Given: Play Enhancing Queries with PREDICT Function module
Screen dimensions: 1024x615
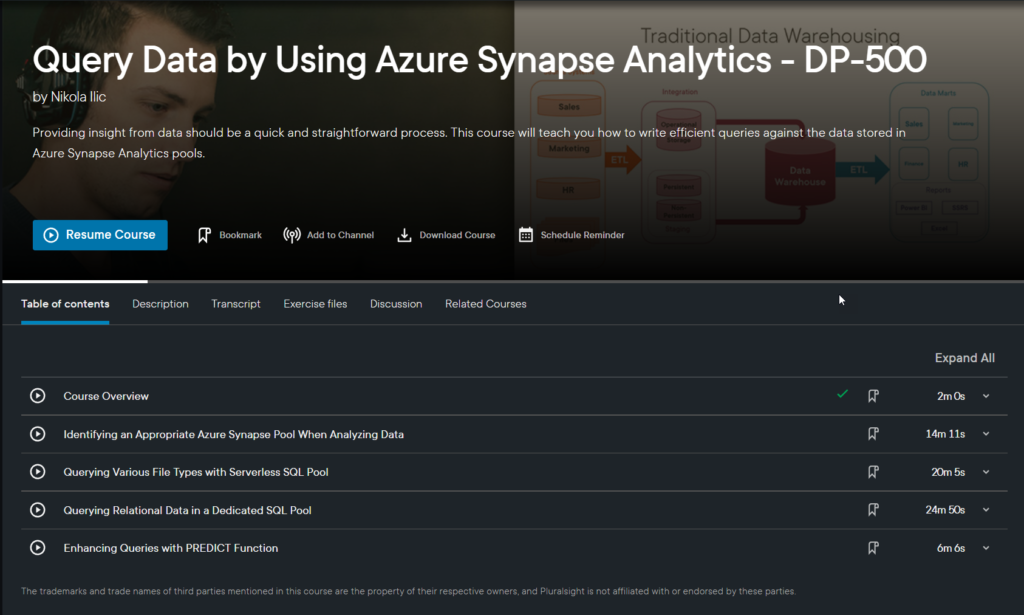Looking at the screenshot, I should pyautogui.click(x=38, y=548).
